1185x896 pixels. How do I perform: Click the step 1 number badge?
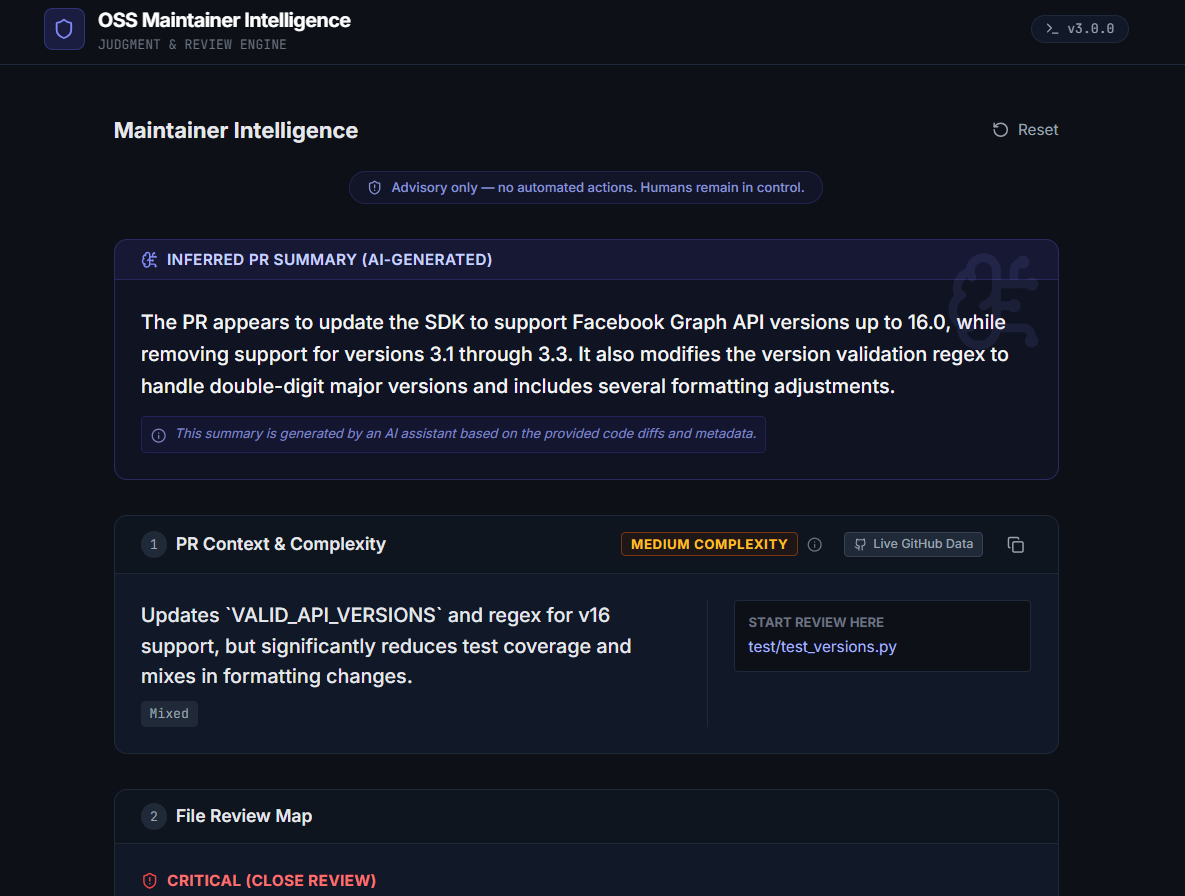pyautogui.click(x=153, y=544)
